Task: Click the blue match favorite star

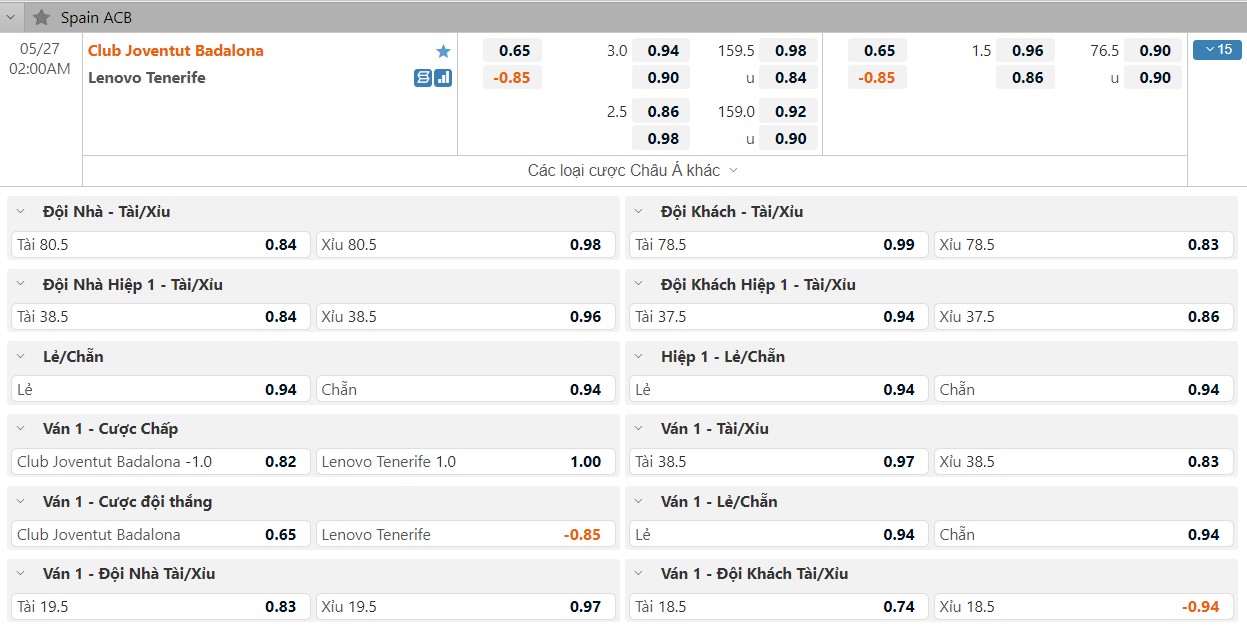Action: click(443, 51)
